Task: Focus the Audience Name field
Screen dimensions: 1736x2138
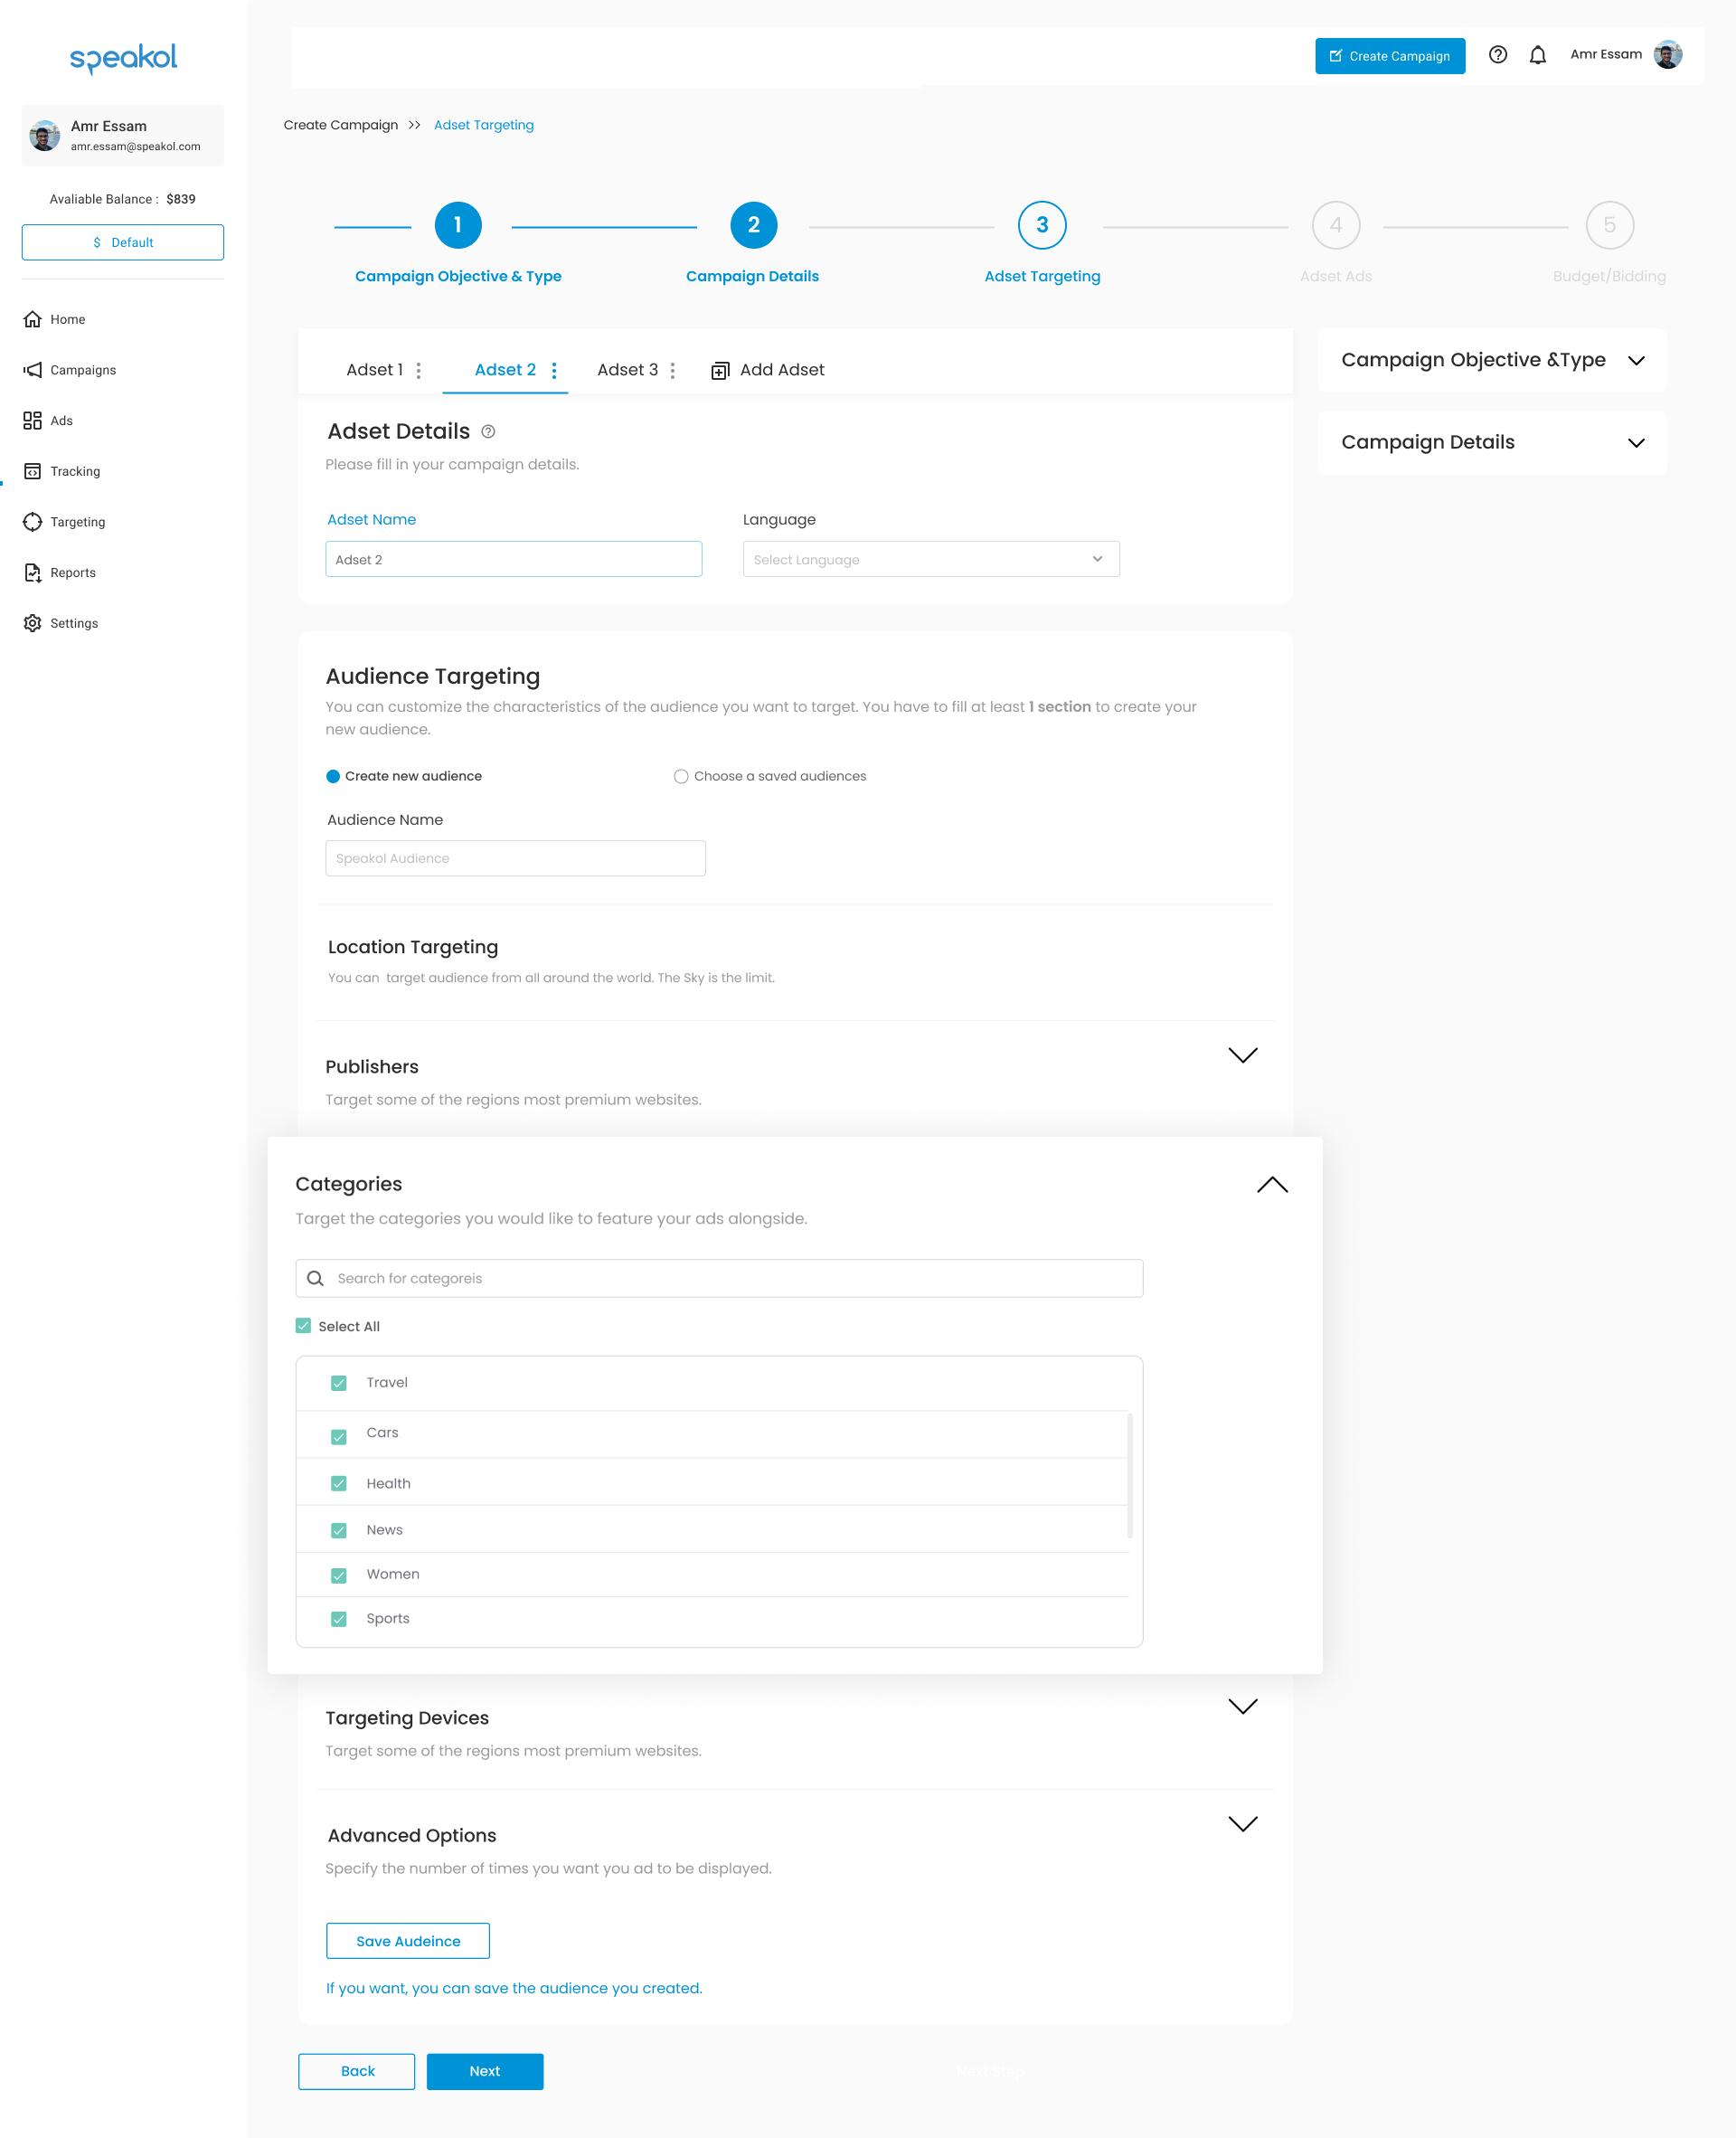Action: 516,858
